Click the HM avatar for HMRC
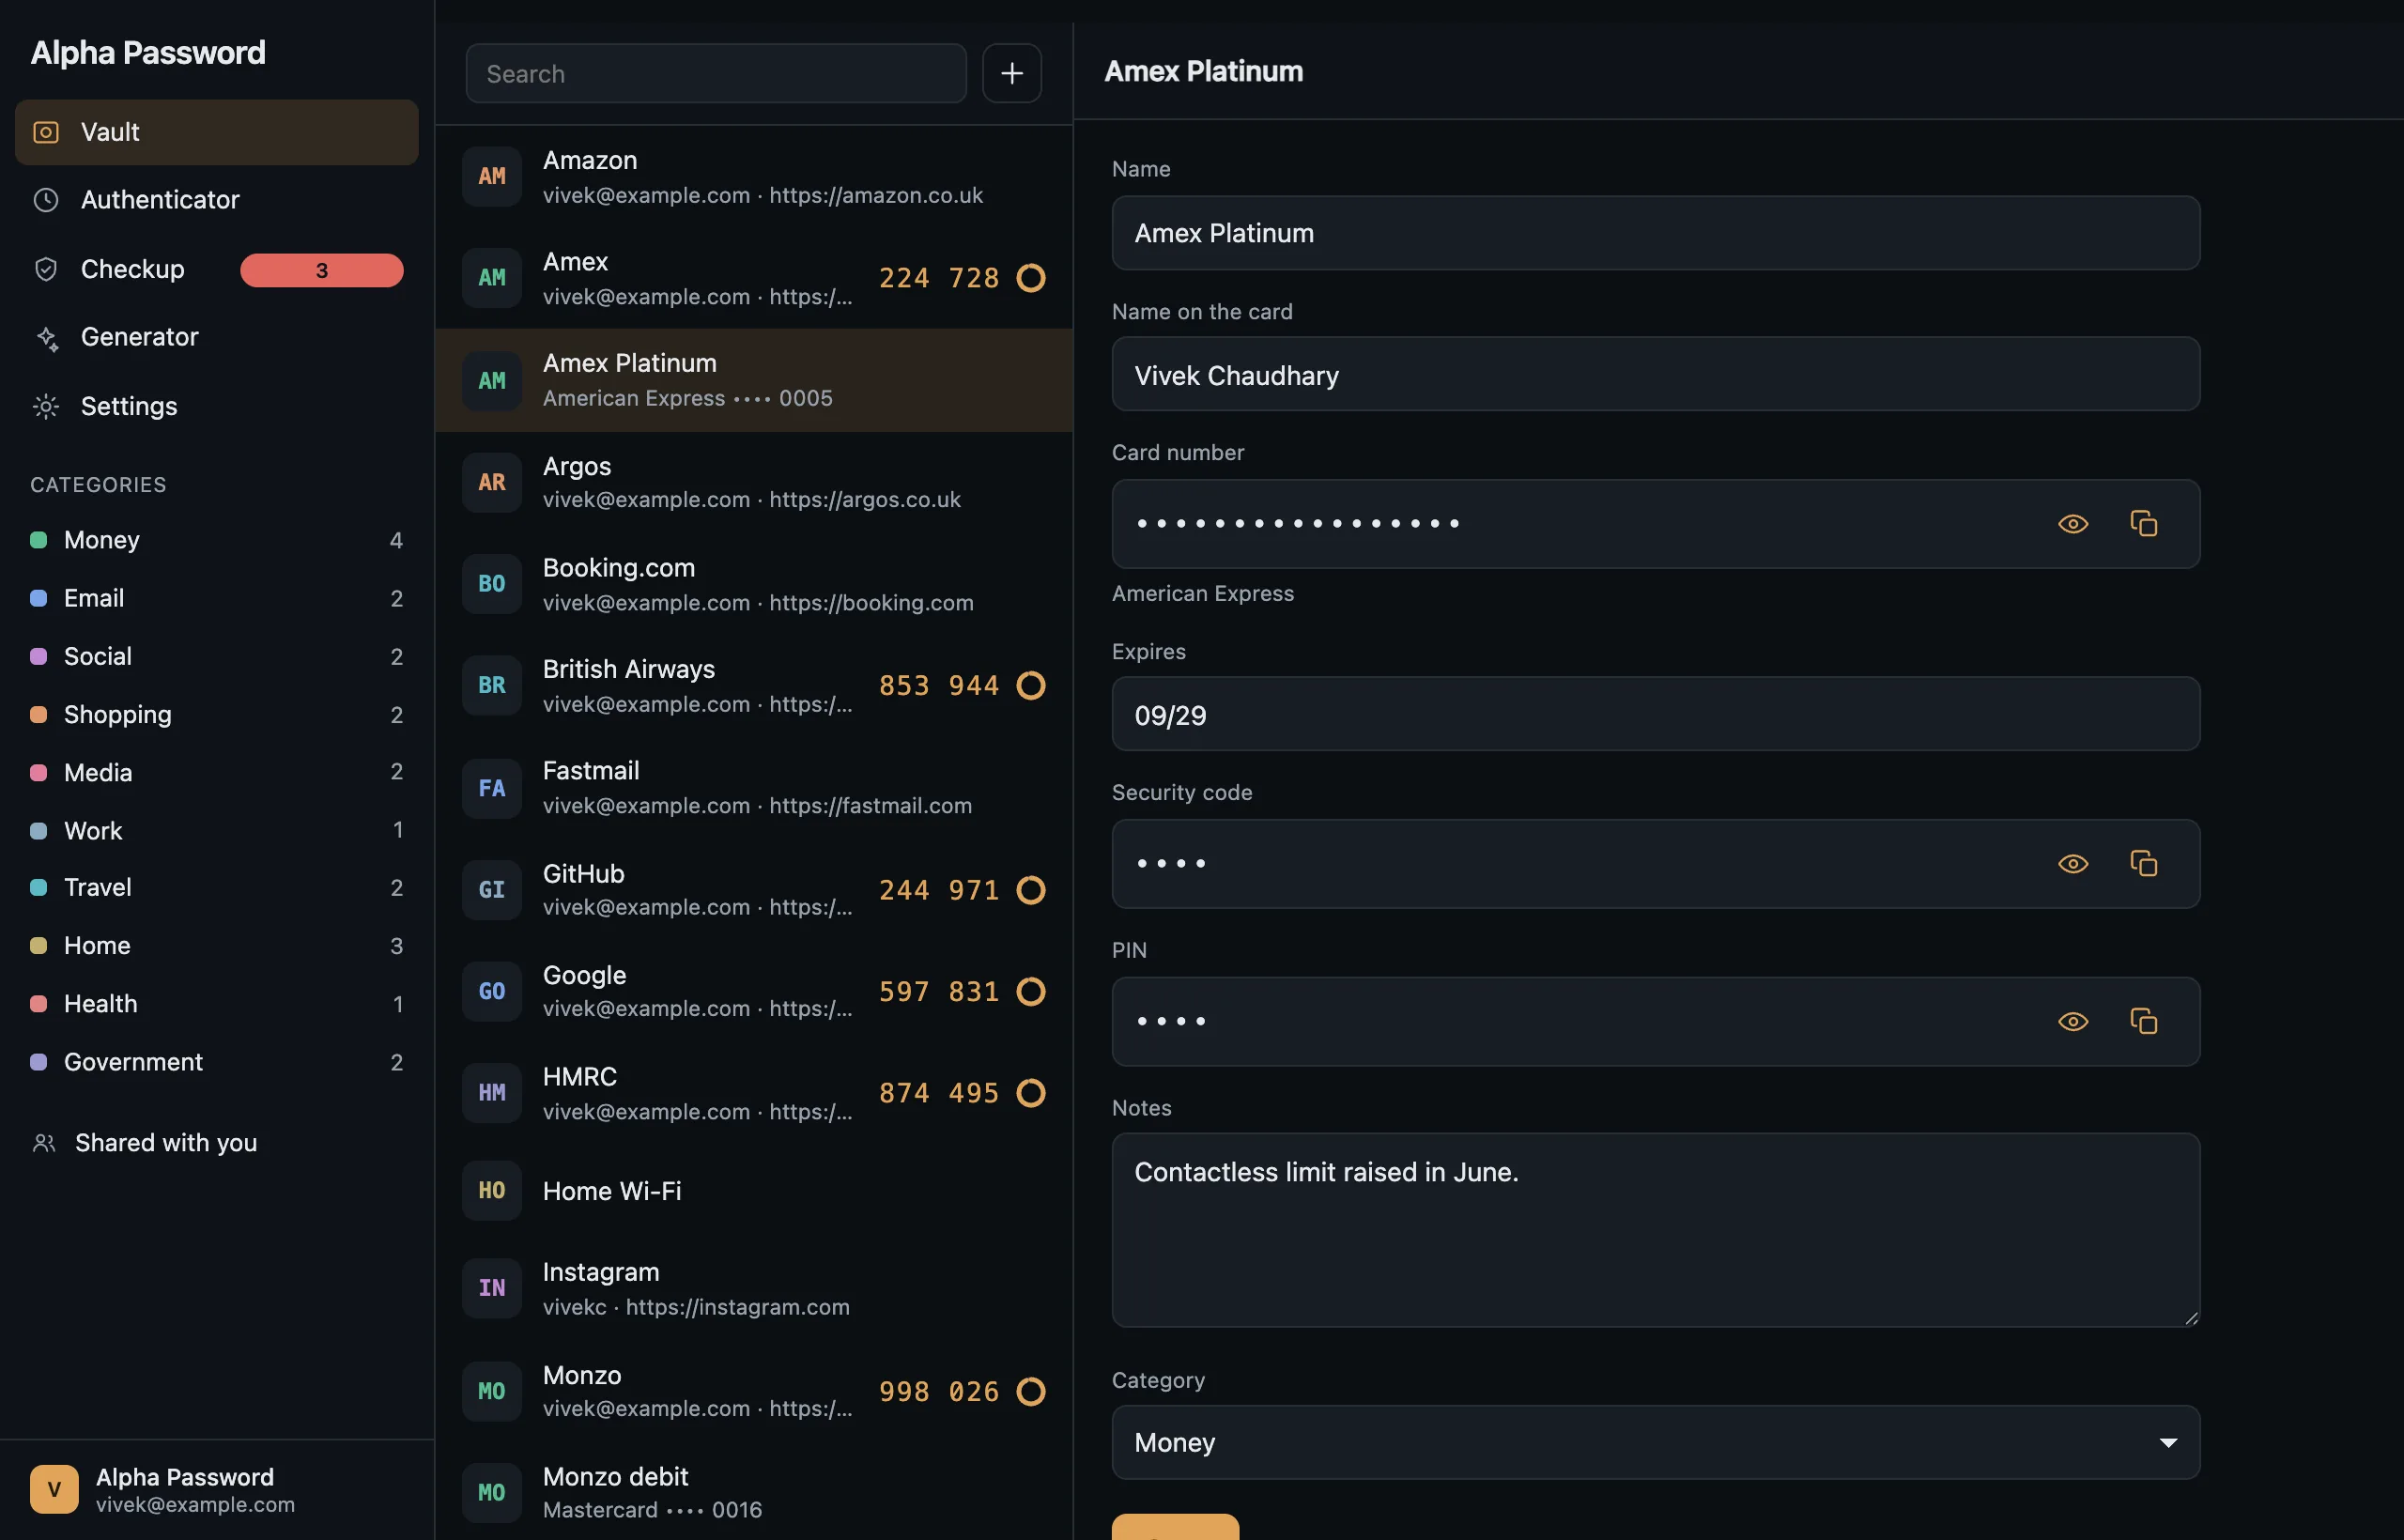This screenshot has width=2404, height=1540. point(492,1093)
